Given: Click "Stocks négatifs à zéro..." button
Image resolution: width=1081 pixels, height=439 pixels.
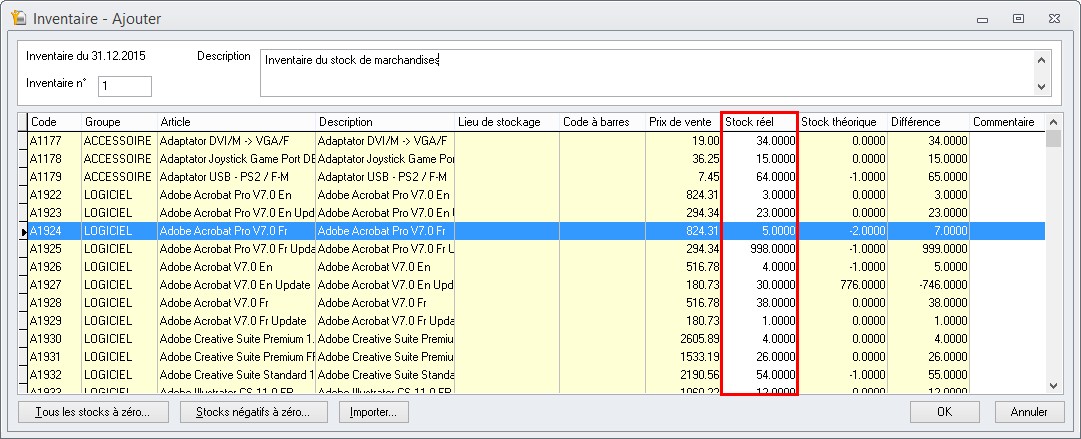Looking at the screenshot, I should 252,412.
